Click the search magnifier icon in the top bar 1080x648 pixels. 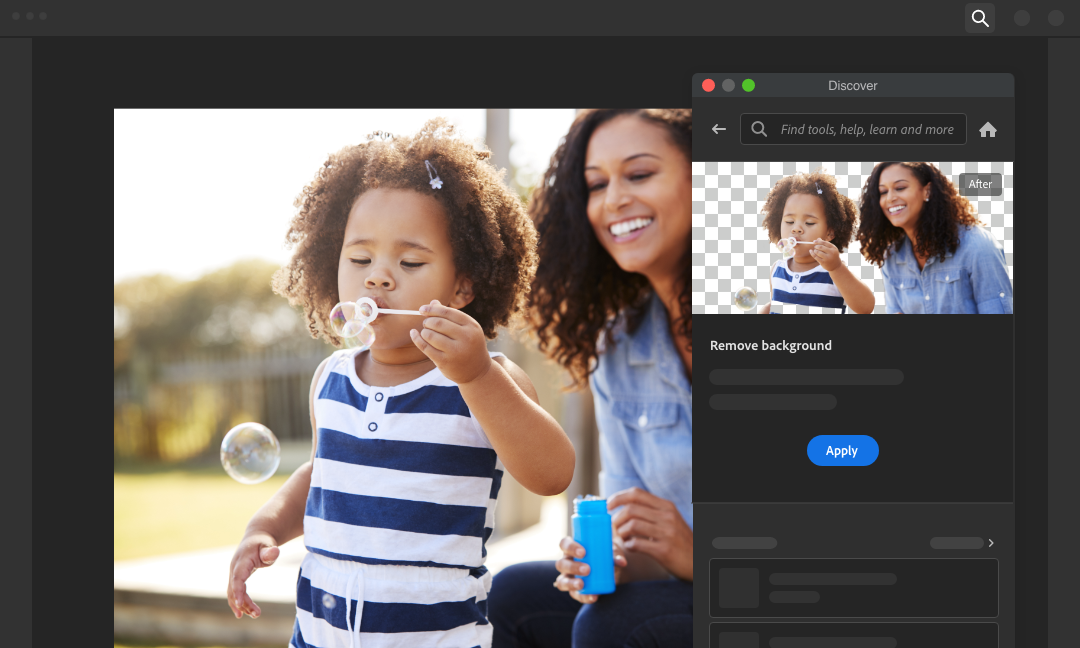pyautogui.click(x=980, y=18)
